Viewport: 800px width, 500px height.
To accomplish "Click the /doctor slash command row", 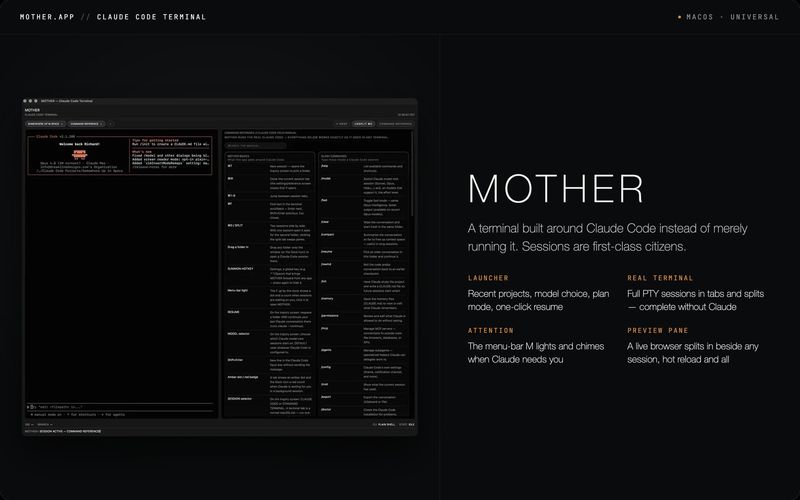I will (x=363, y=412).
